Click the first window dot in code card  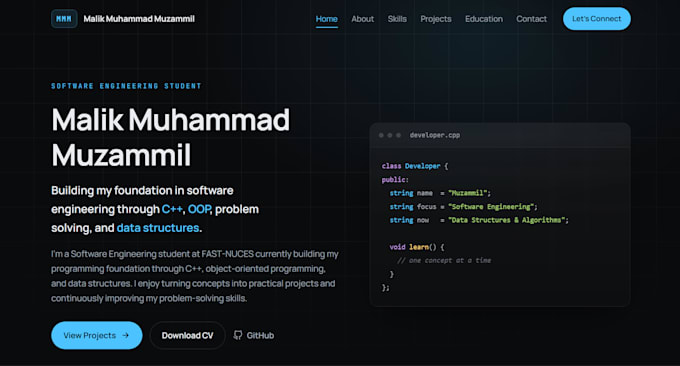coord(381,135)
